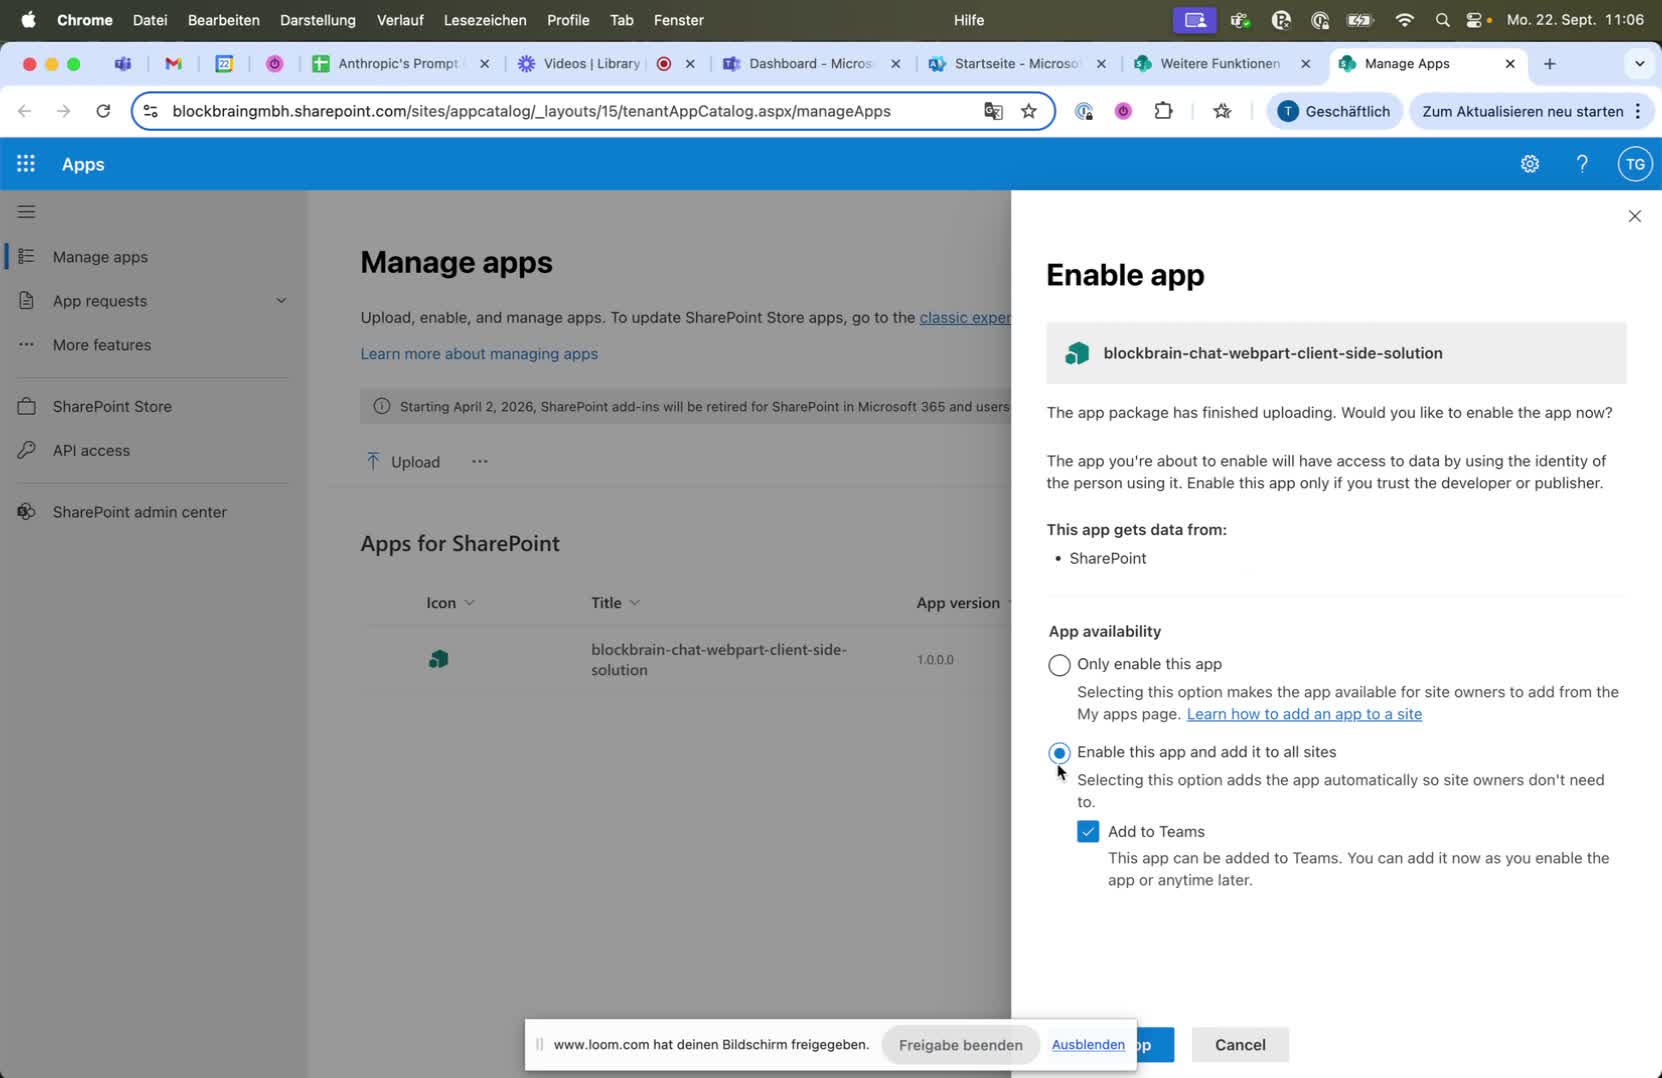Viewport: 1662px width, 1078px height.
Task: Open the Lesezeichen menu in menu bar
Action: (x=484, y=20)
